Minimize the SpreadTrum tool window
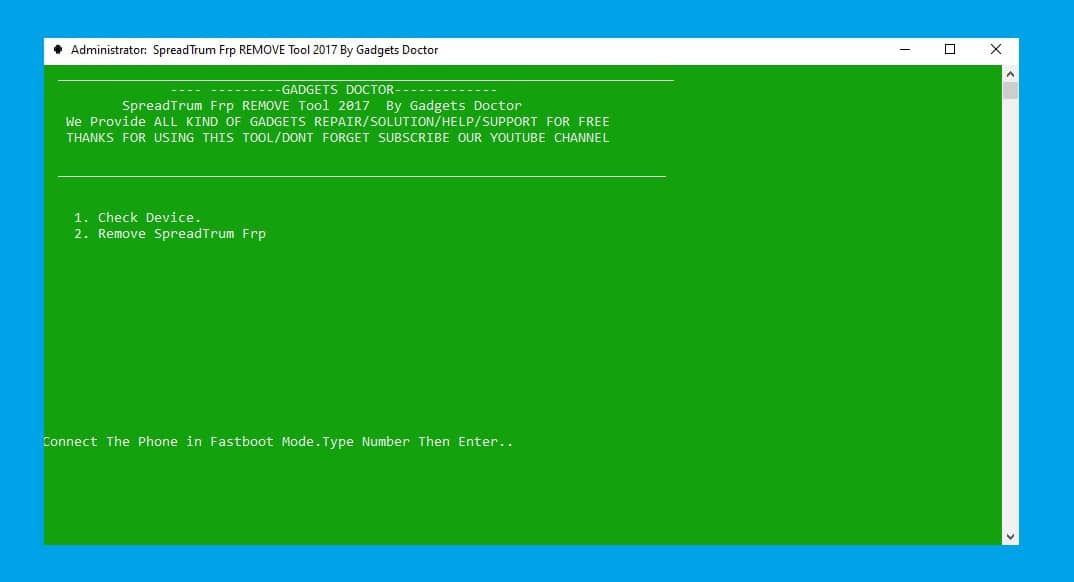The image size is (1074, 582). (904, 49)
